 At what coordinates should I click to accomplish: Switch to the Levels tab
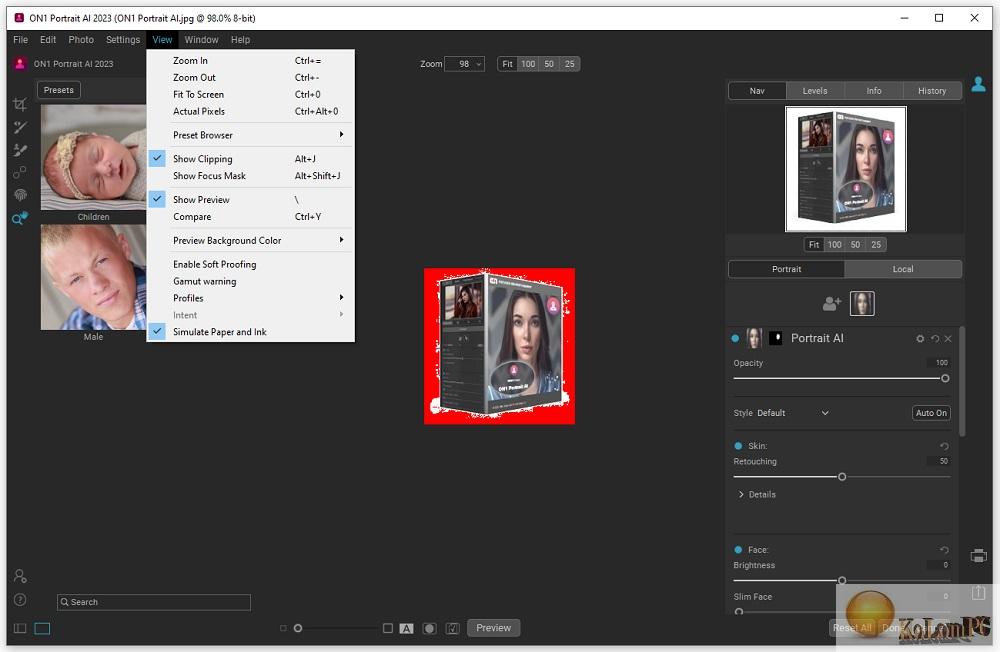pyautogui.click(x=815, y=91)
